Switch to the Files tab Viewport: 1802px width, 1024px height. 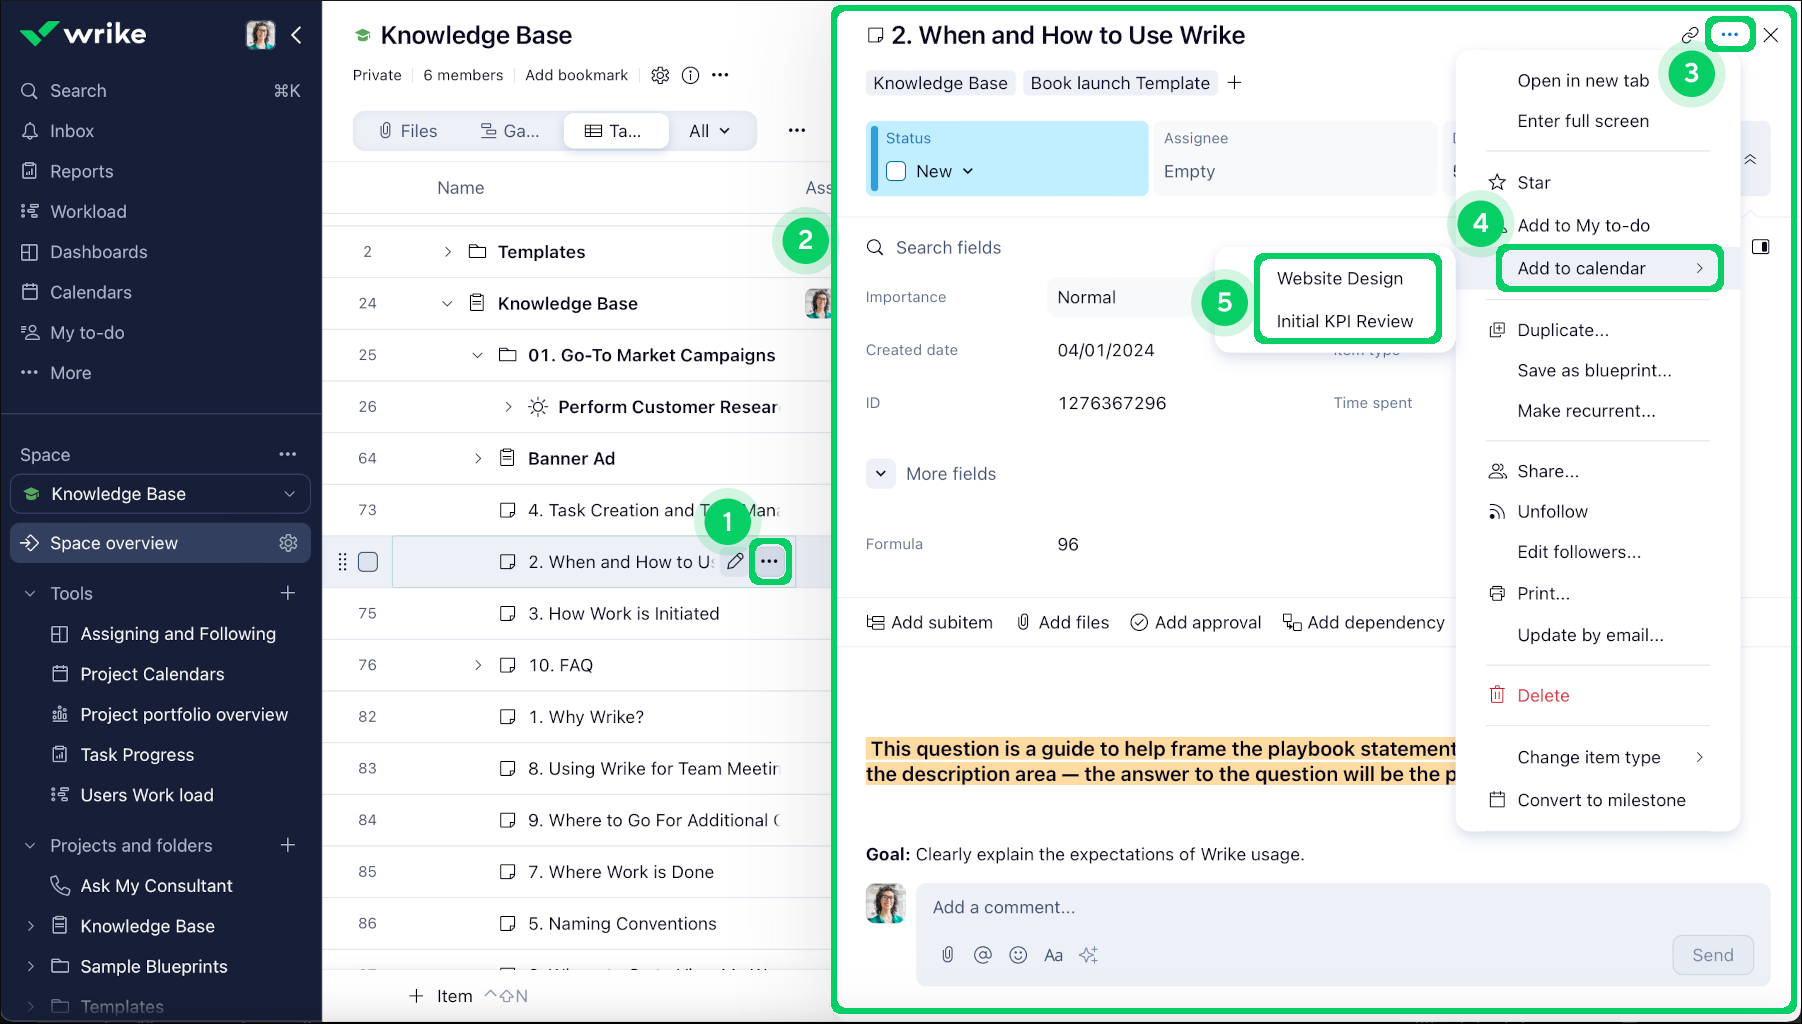pyautogui.click(x=408, y=131)
